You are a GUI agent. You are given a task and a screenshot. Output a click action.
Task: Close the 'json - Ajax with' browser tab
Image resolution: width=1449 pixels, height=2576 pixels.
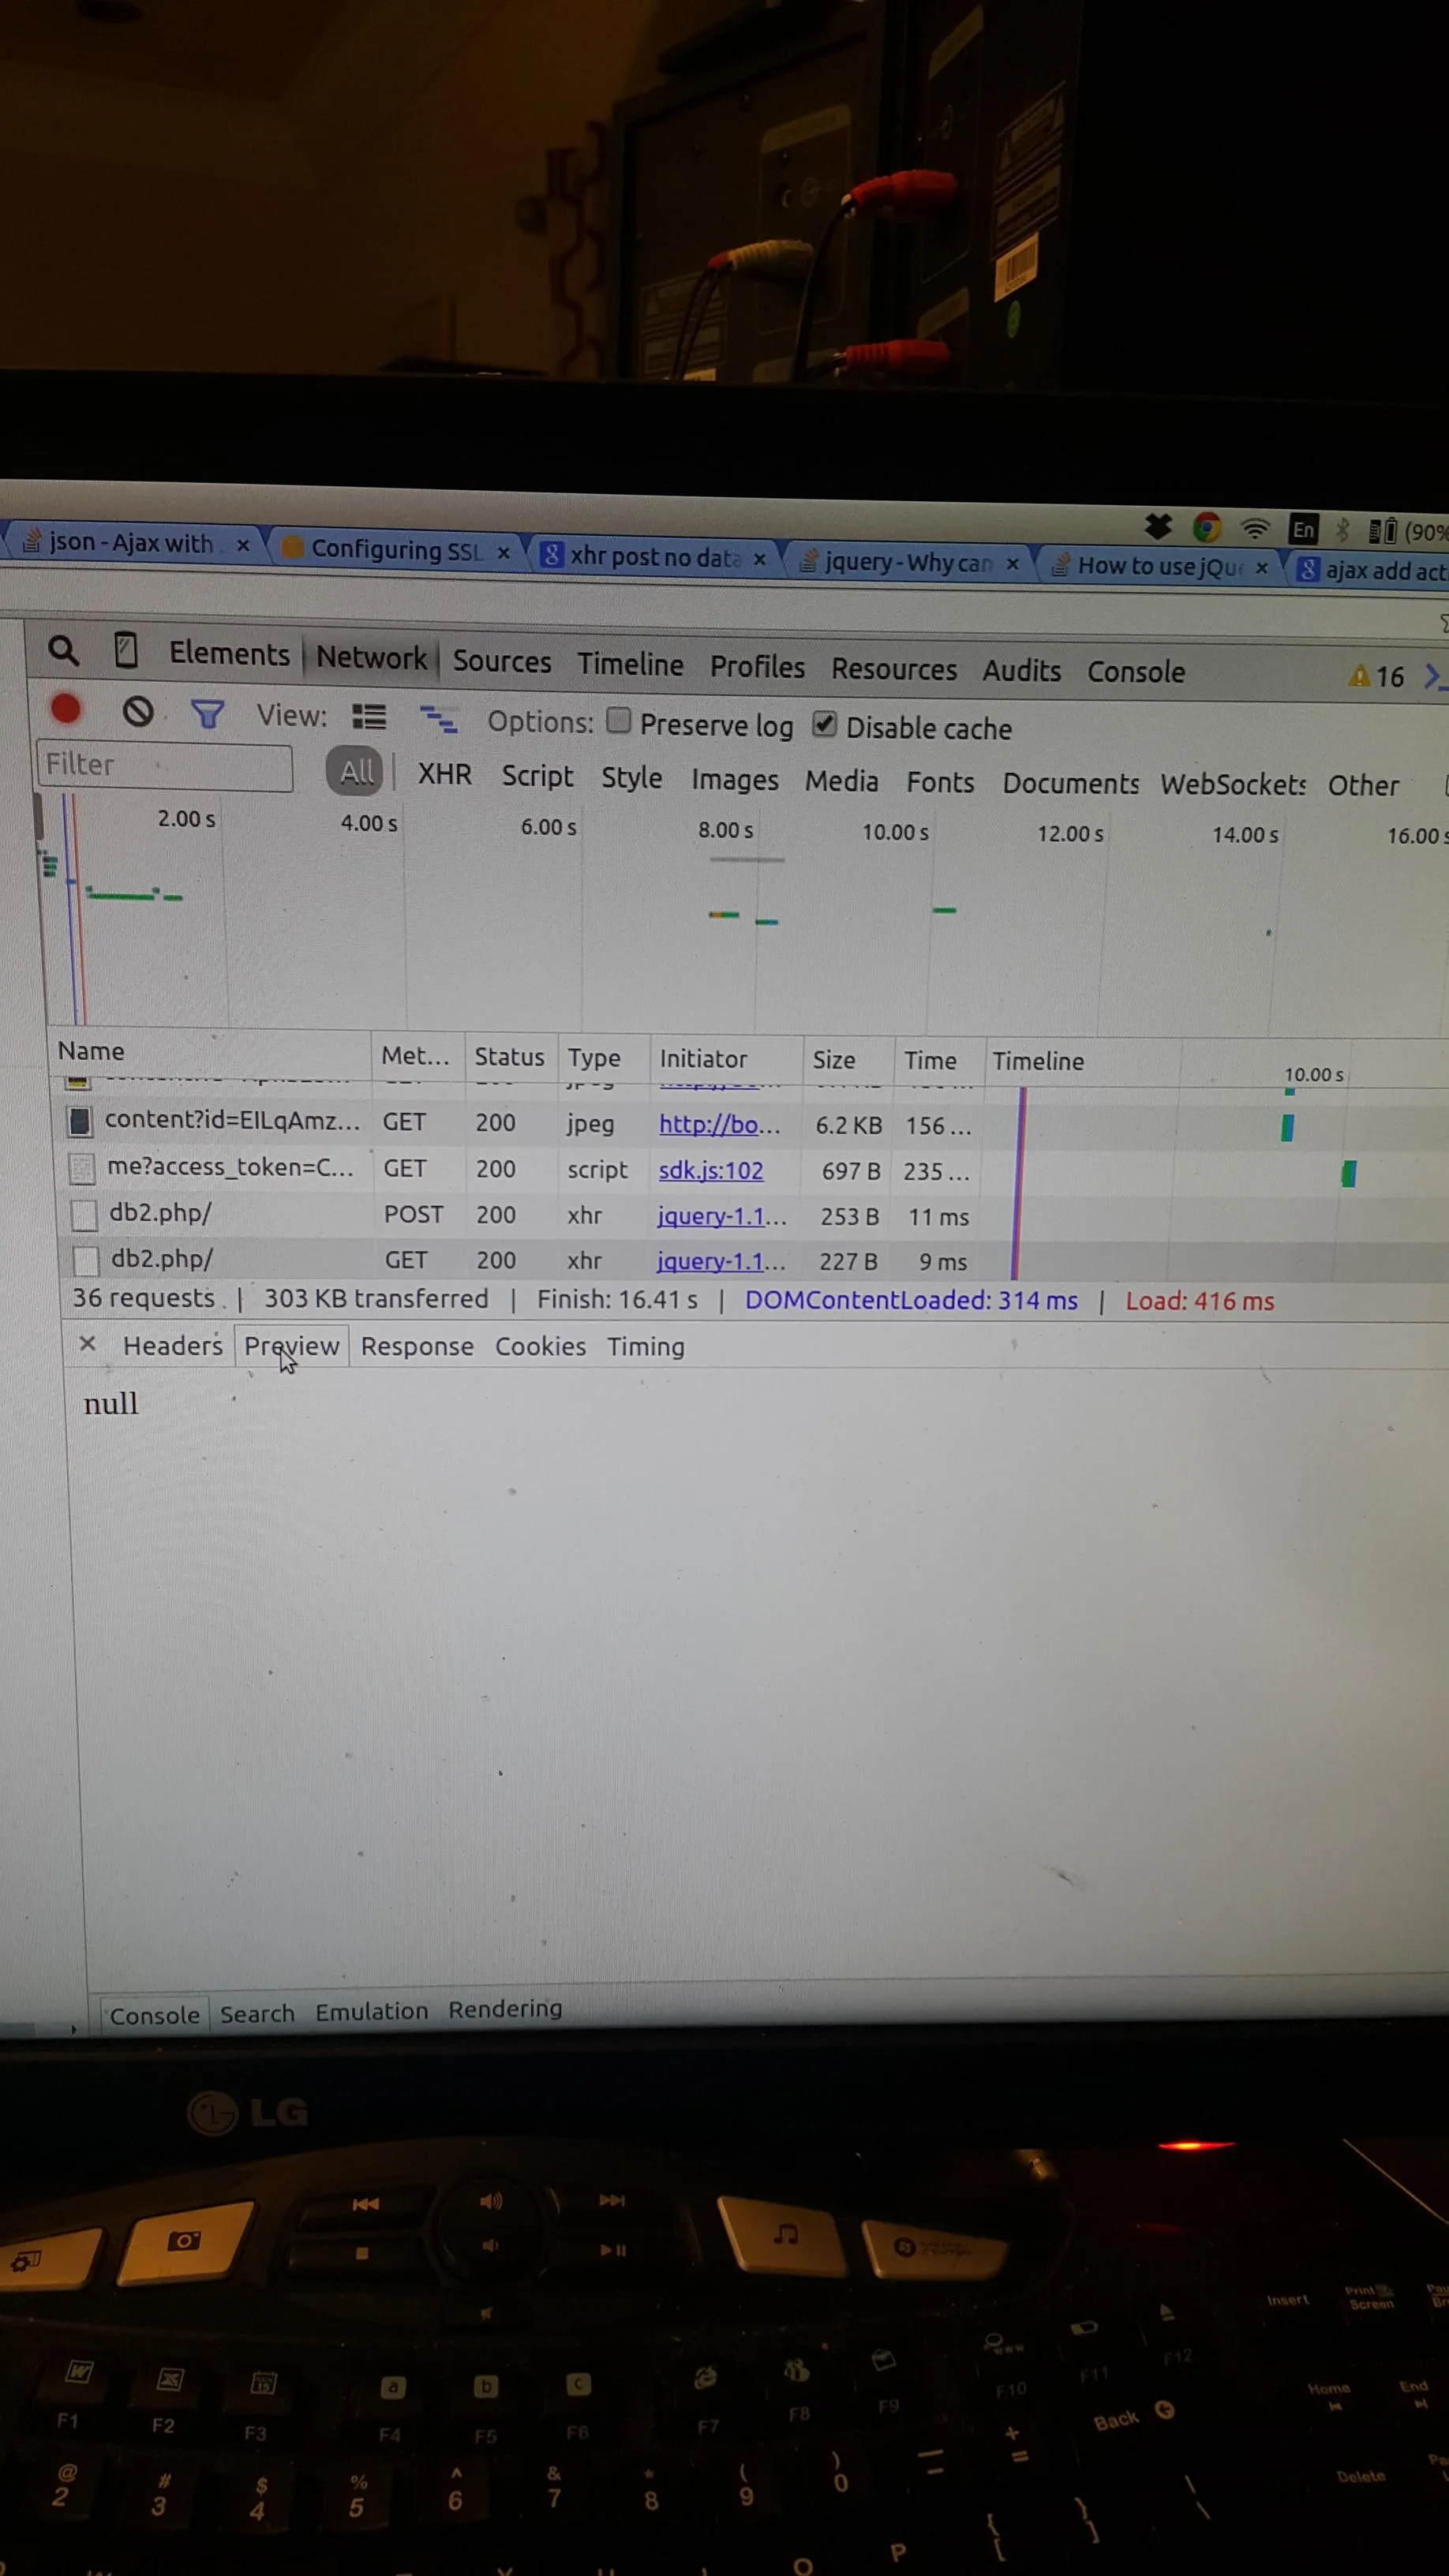(x=243, y=545)
